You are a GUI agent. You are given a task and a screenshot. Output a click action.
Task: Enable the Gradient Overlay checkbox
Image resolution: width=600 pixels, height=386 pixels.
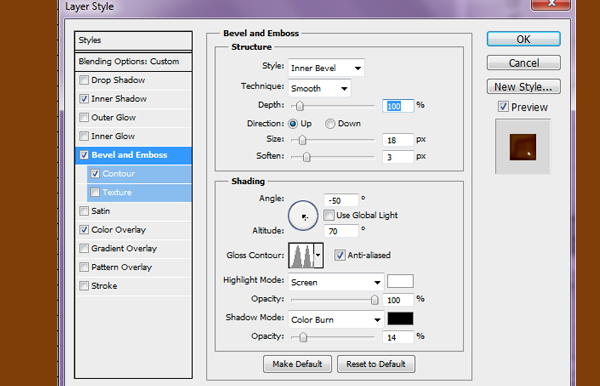click(84, 248)
